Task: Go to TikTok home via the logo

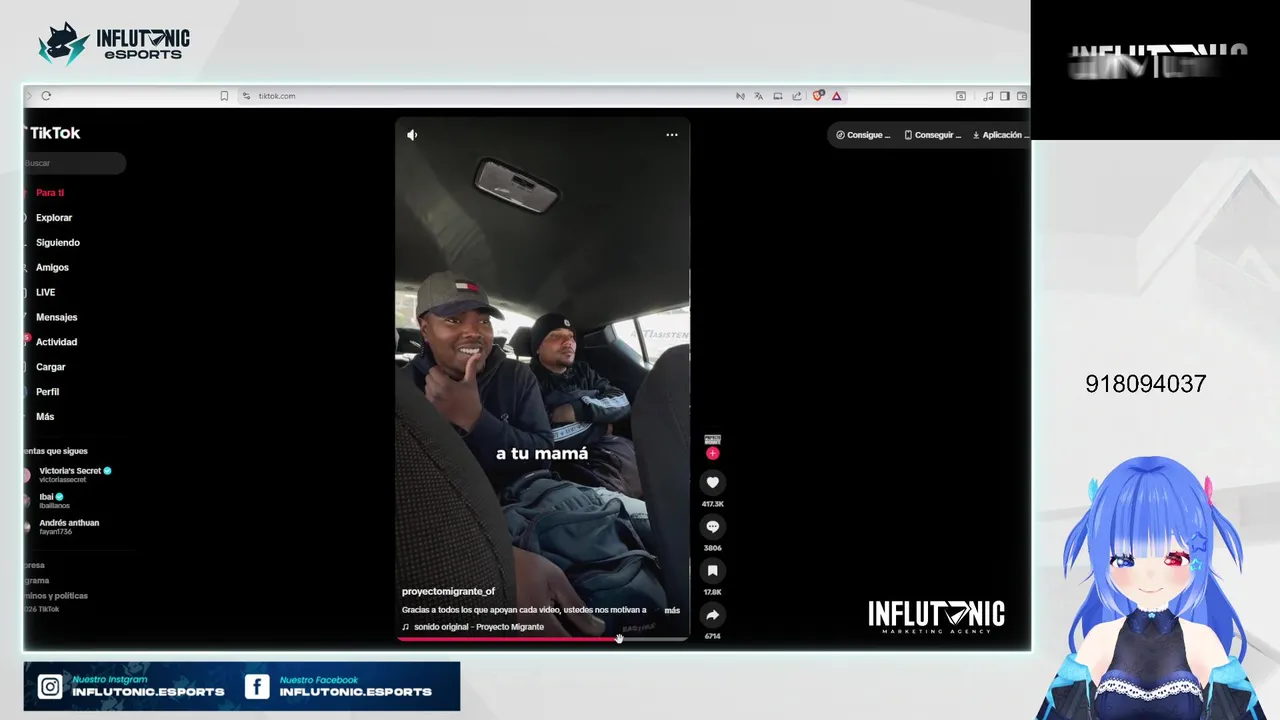Action: [54, 133]
